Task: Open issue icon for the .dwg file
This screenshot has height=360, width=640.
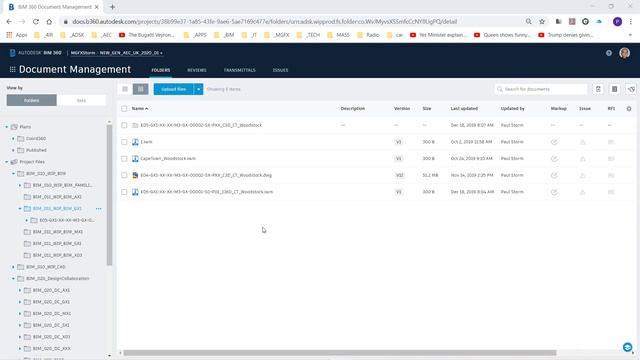Action: coord(582,176)
